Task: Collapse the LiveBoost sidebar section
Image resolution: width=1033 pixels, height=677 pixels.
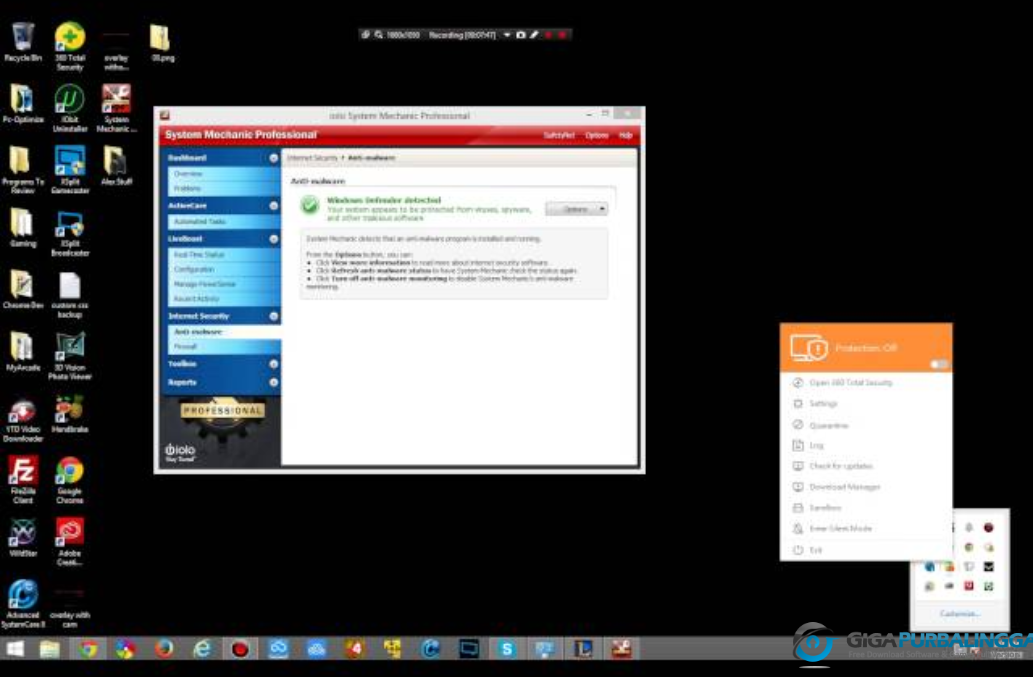Action: pyautogui.click(x=273, y=239)
